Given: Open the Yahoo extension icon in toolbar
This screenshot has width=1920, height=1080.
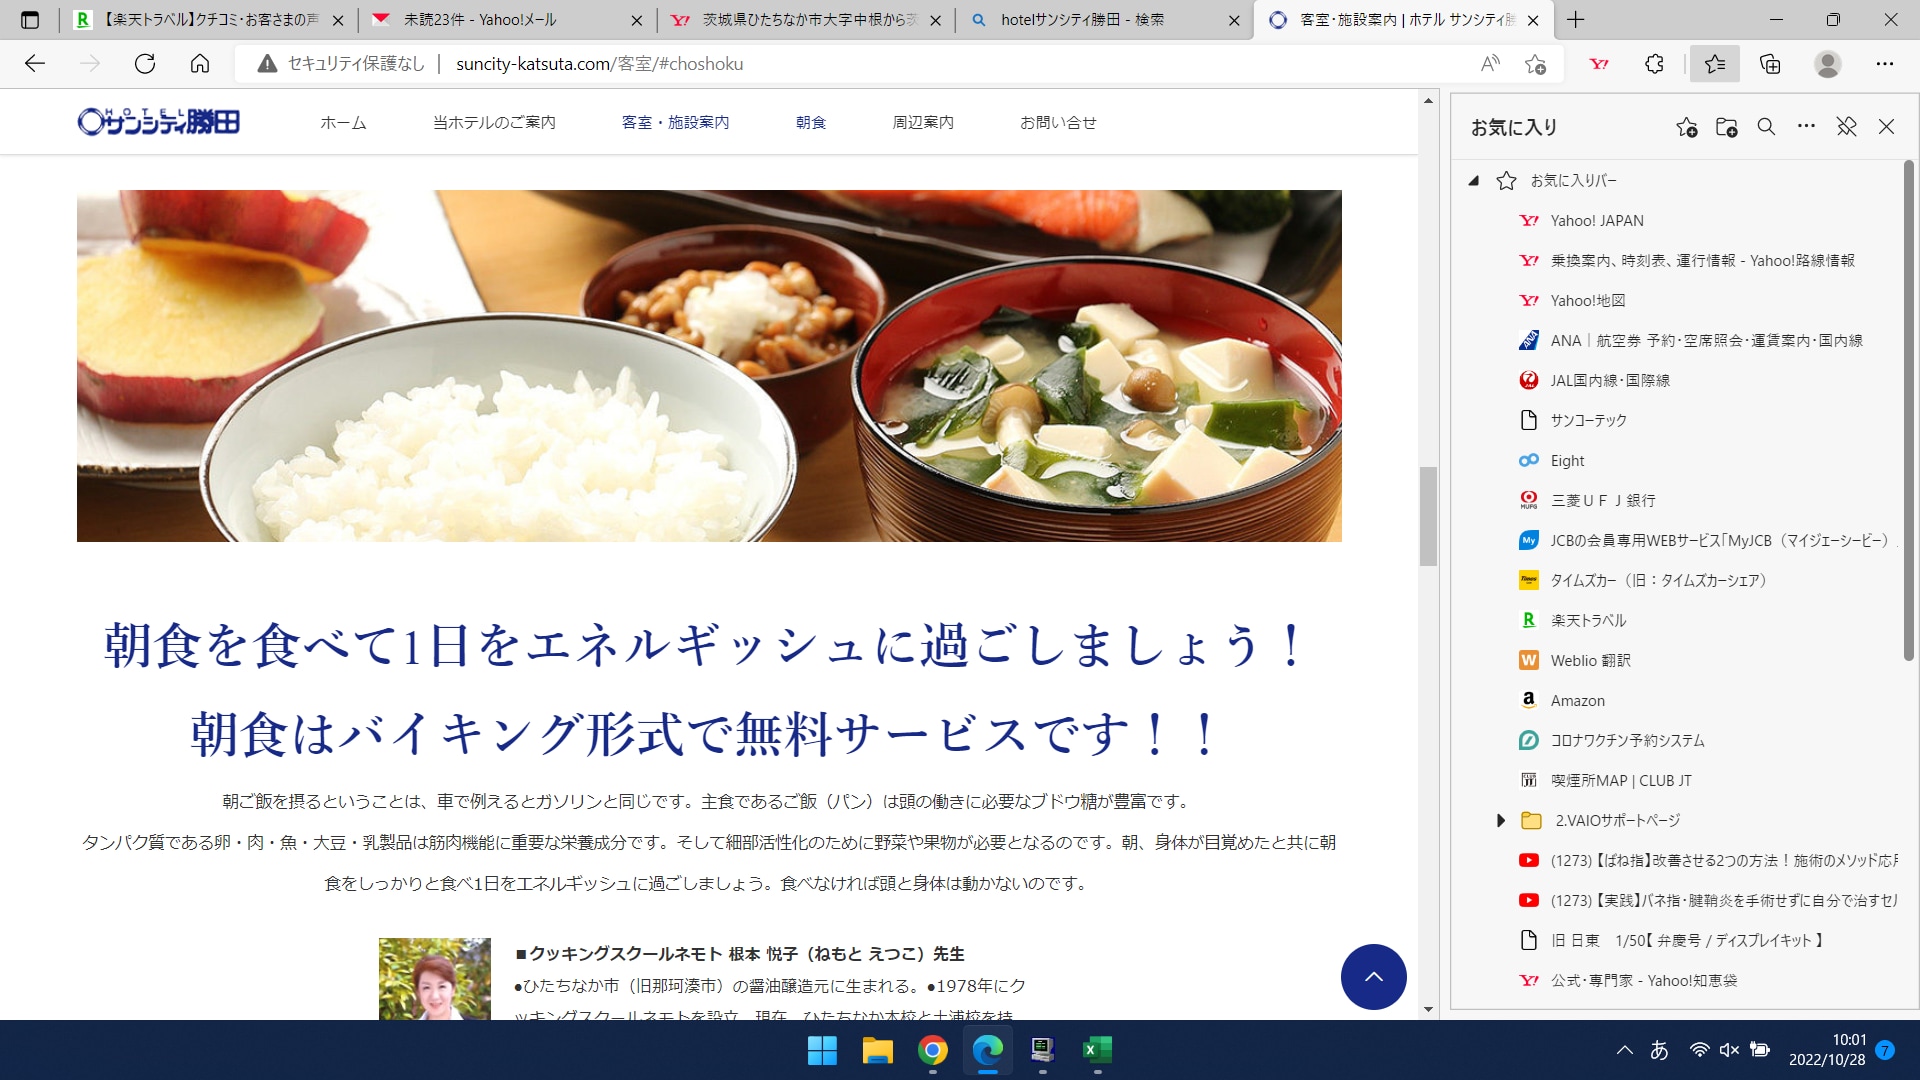Looking at the screenshot, I should pos(1599,64).
